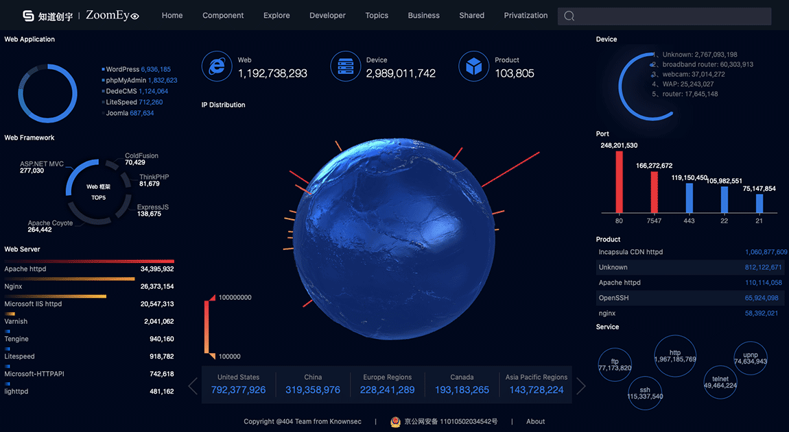Open the Developer menu item
The image size is (789, 432).
tap(327, 16)
